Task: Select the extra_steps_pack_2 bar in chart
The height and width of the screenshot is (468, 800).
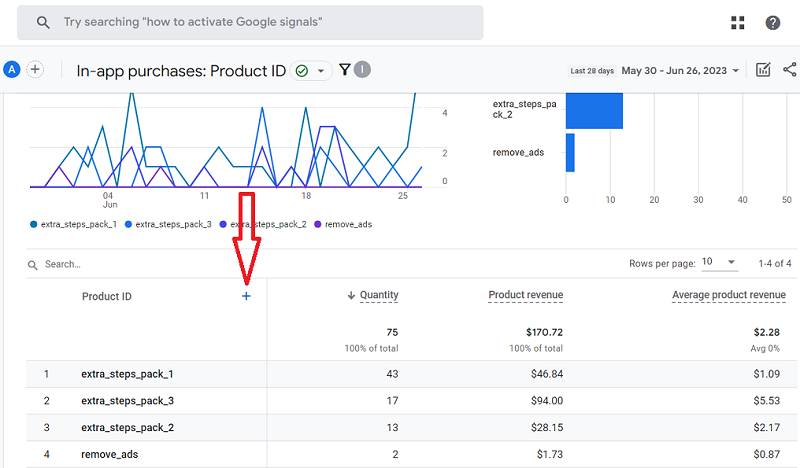Action: (x=594, y=110)
